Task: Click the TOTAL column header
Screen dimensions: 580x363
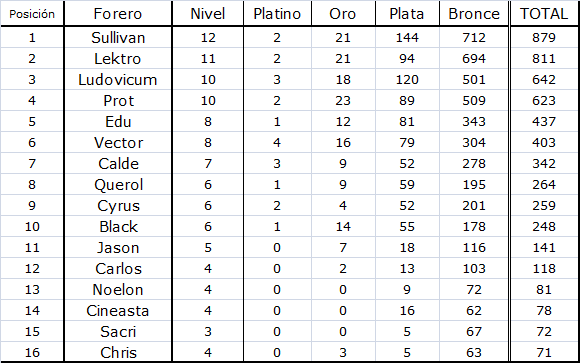Action: point(544,14)
